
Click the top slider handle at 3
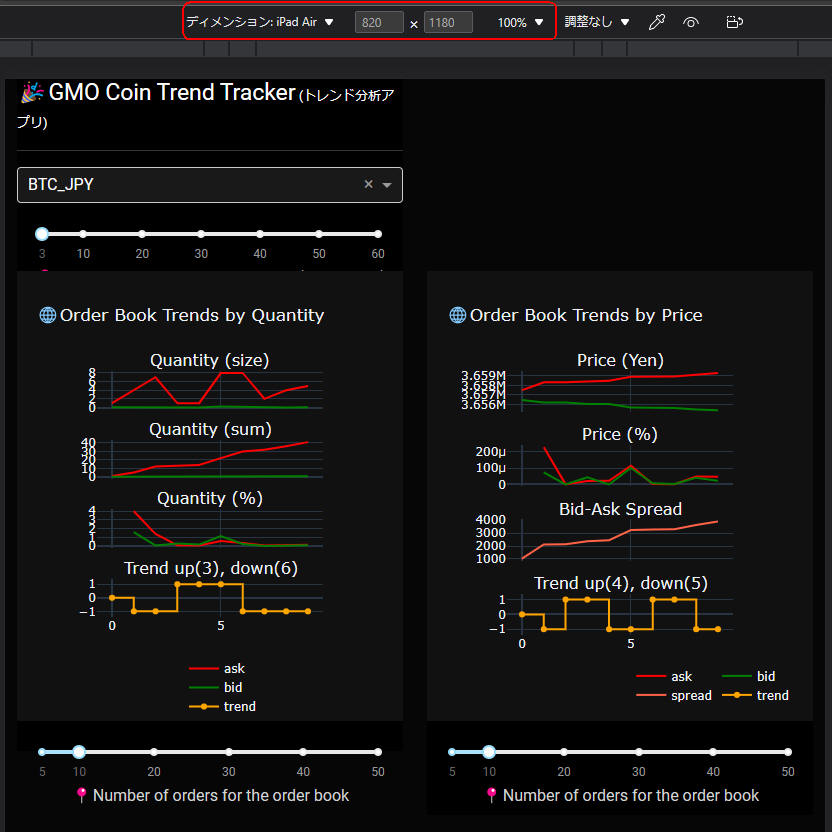click(42, 234)
